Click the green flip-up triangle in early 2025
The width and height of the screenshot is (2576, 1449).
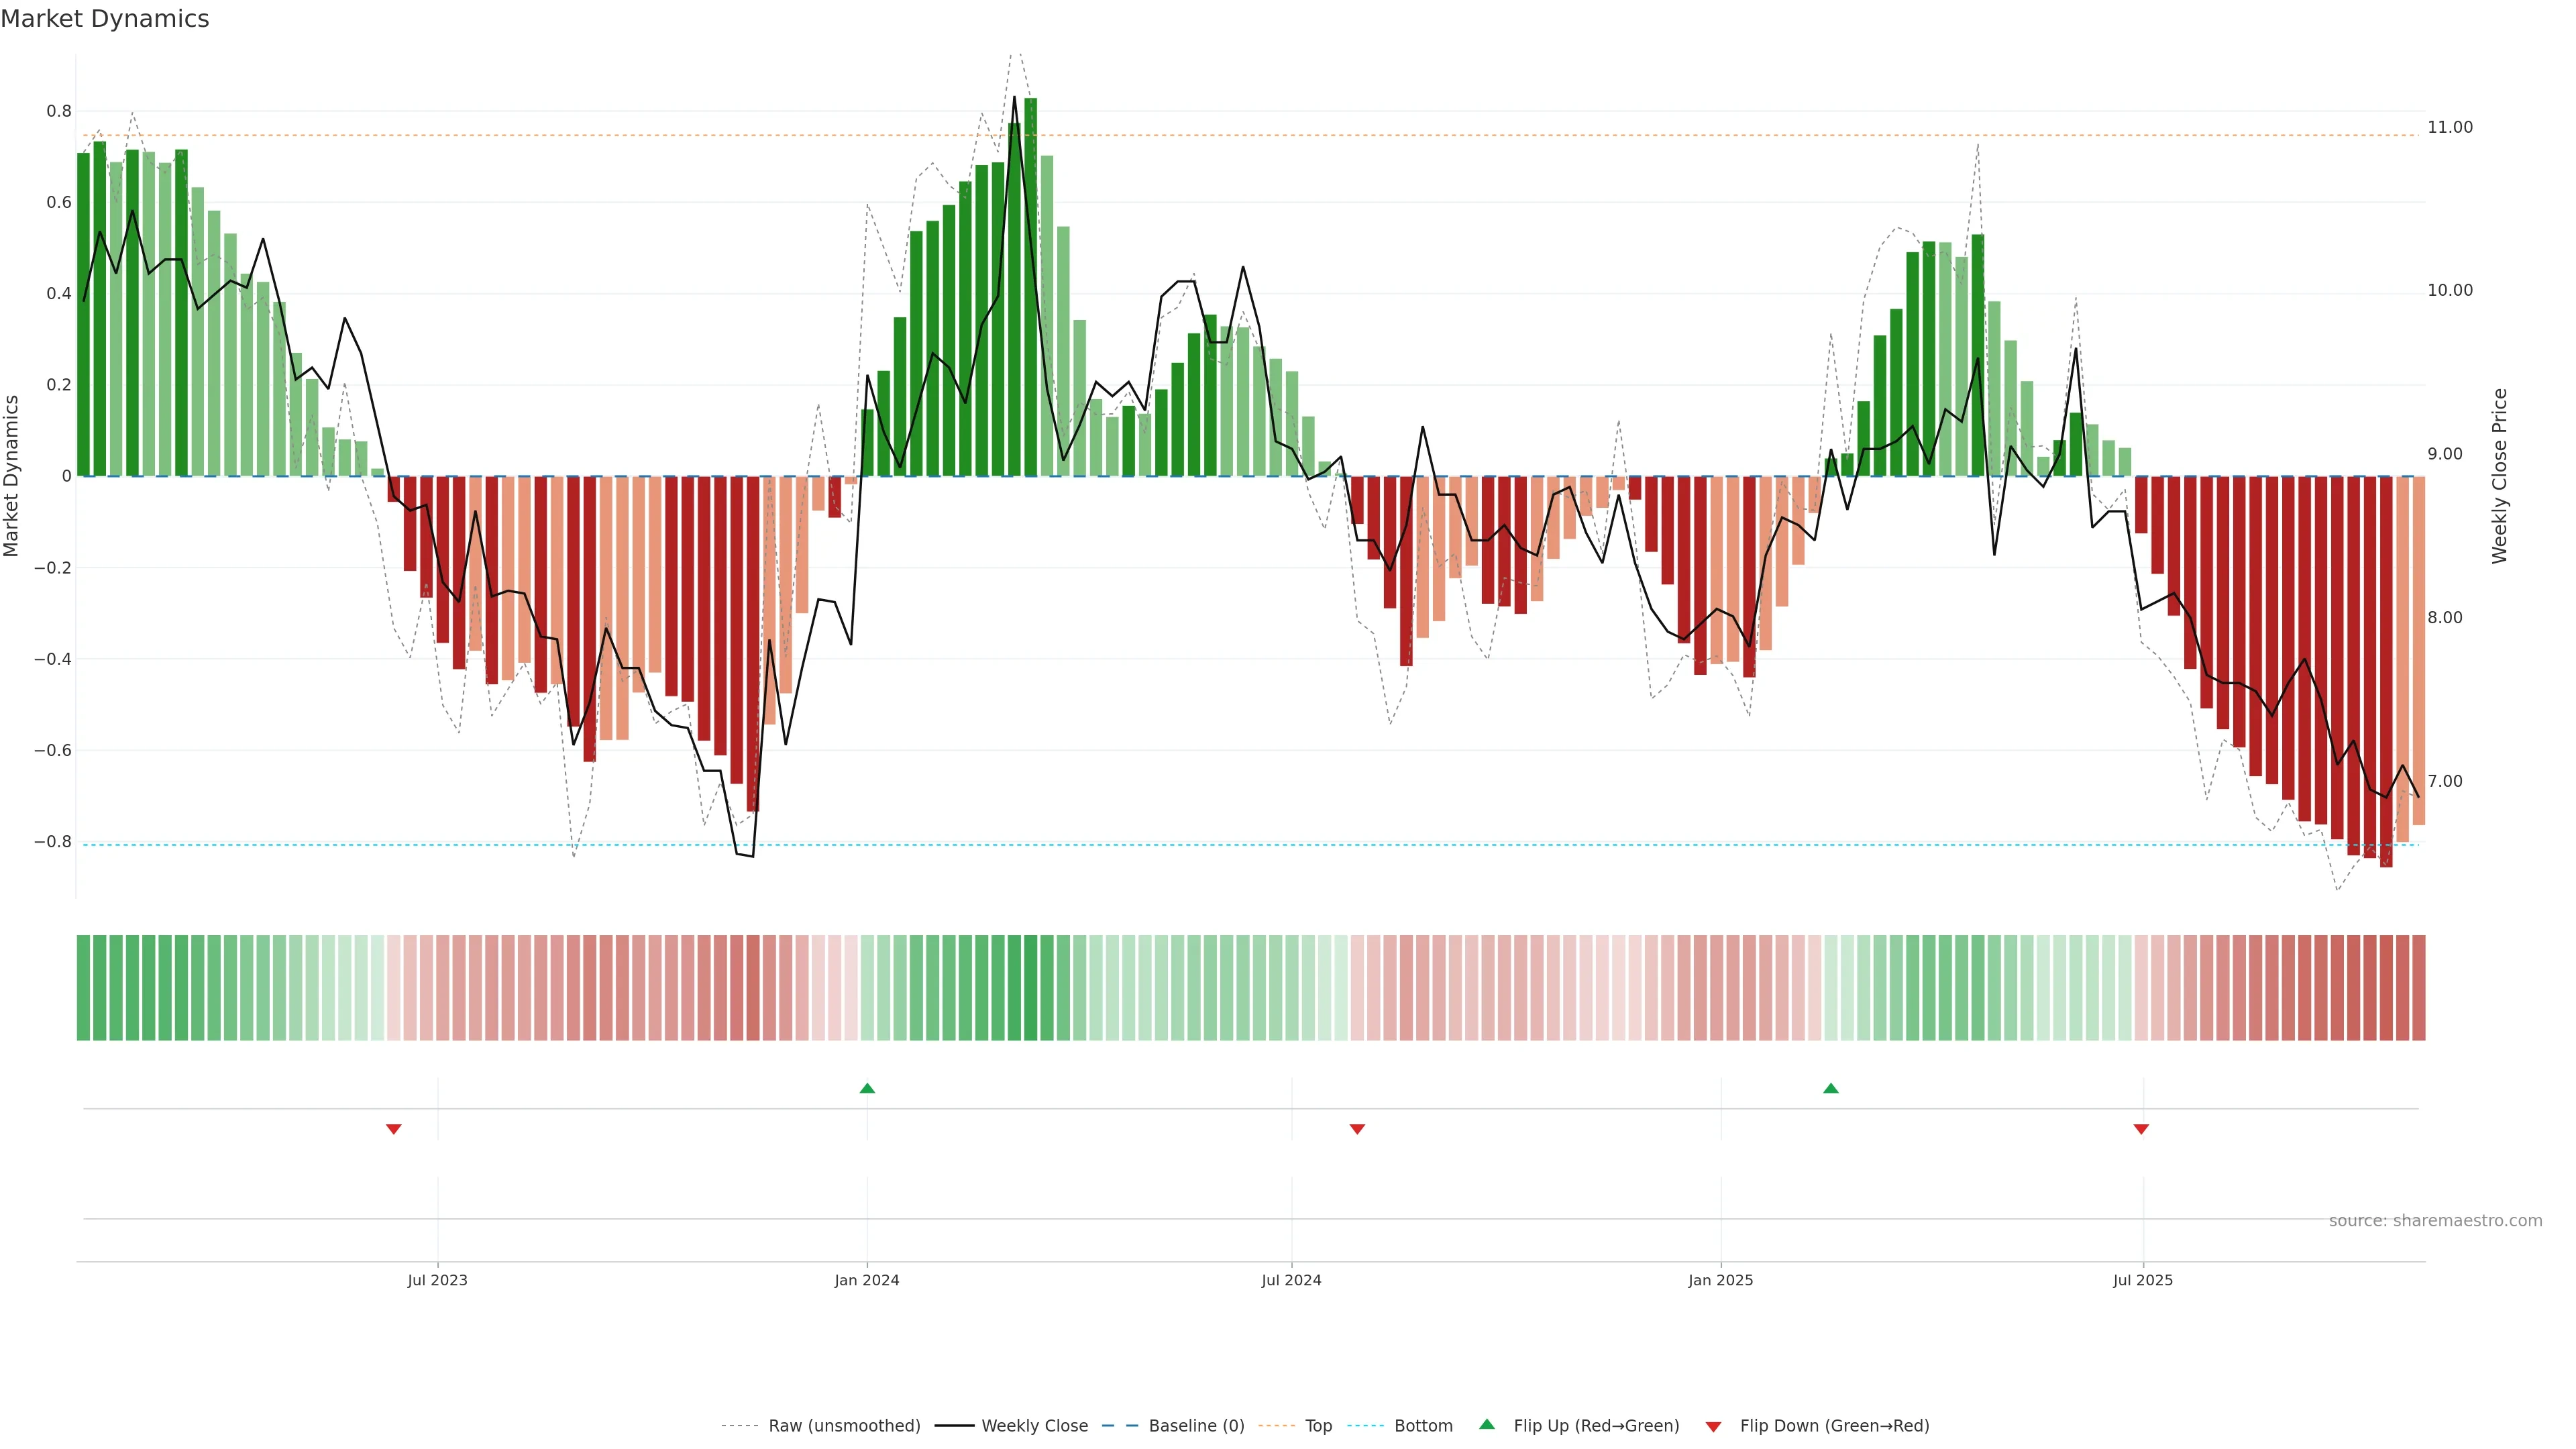[x=1830, y=1088]
